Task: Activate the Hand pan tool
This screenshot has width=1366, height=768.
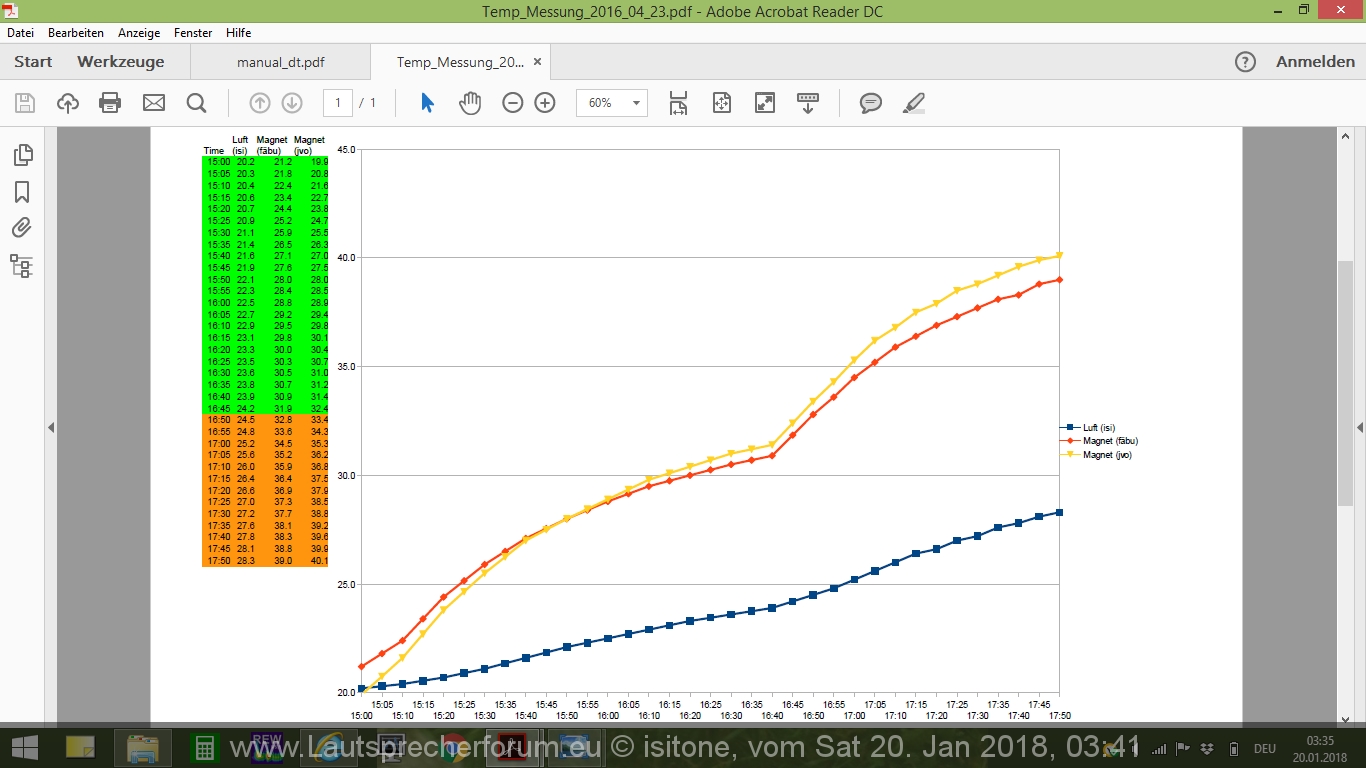Action: [470, 103]
